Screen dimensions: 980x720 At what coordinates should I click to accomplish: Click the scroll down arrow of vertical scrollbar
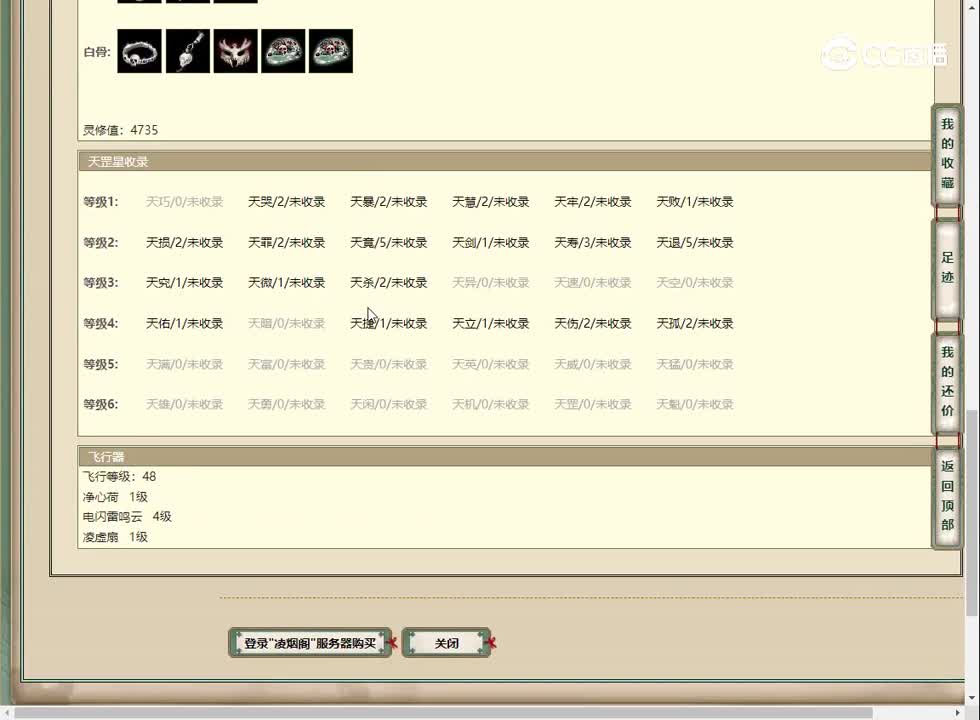pos(971,698)
